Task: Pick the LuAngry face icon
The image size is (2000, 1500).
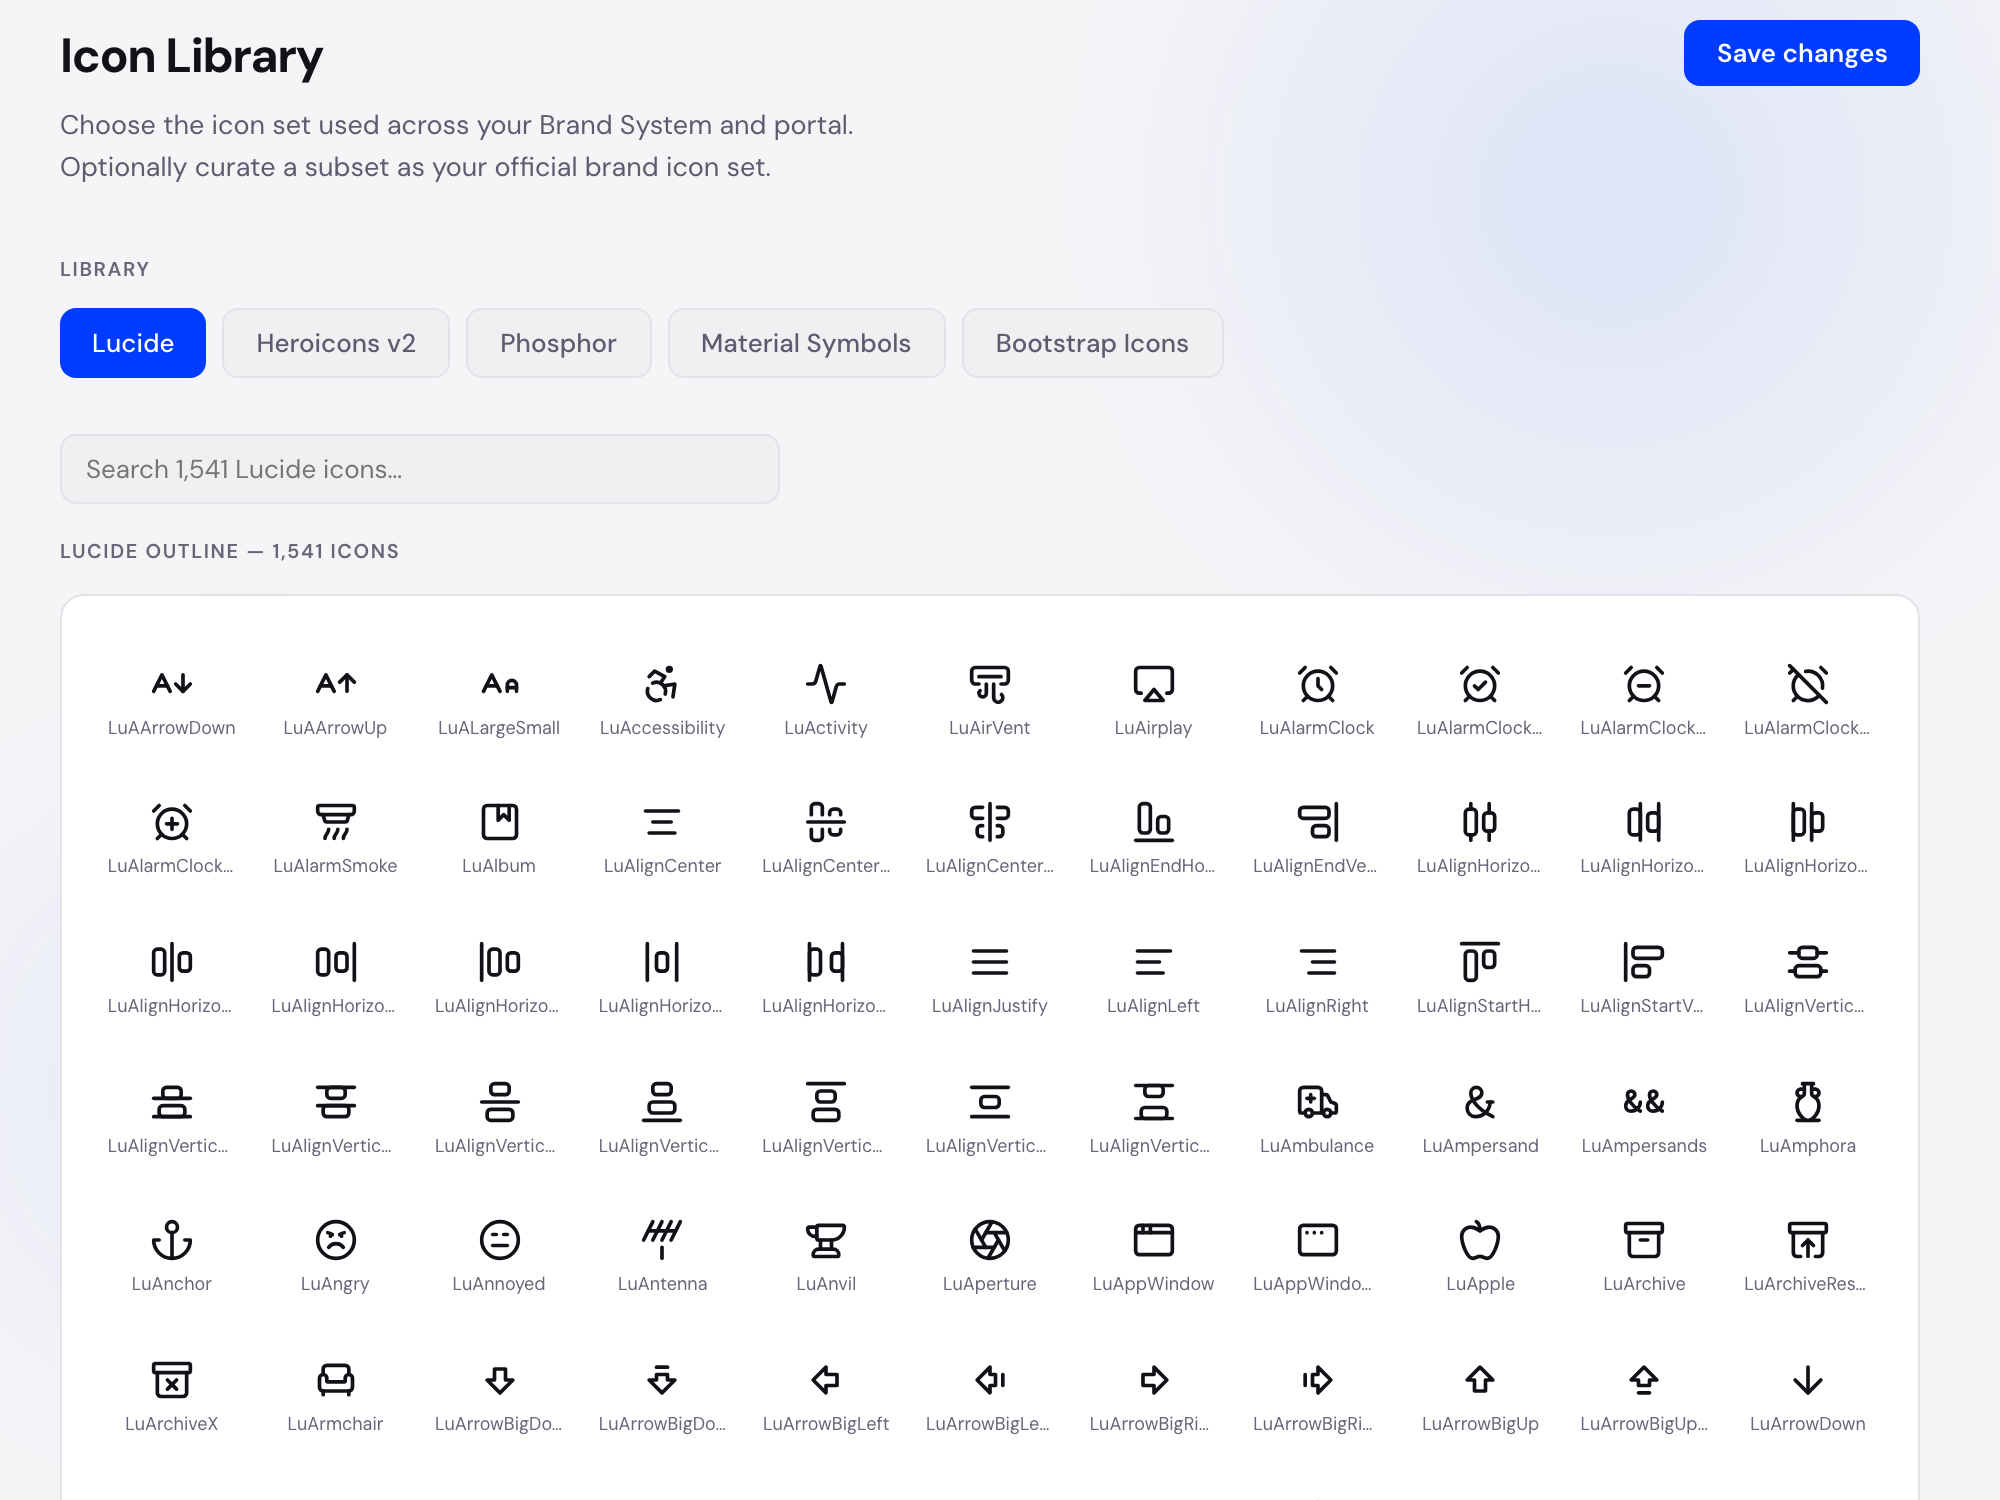Action: (335, 1241)
